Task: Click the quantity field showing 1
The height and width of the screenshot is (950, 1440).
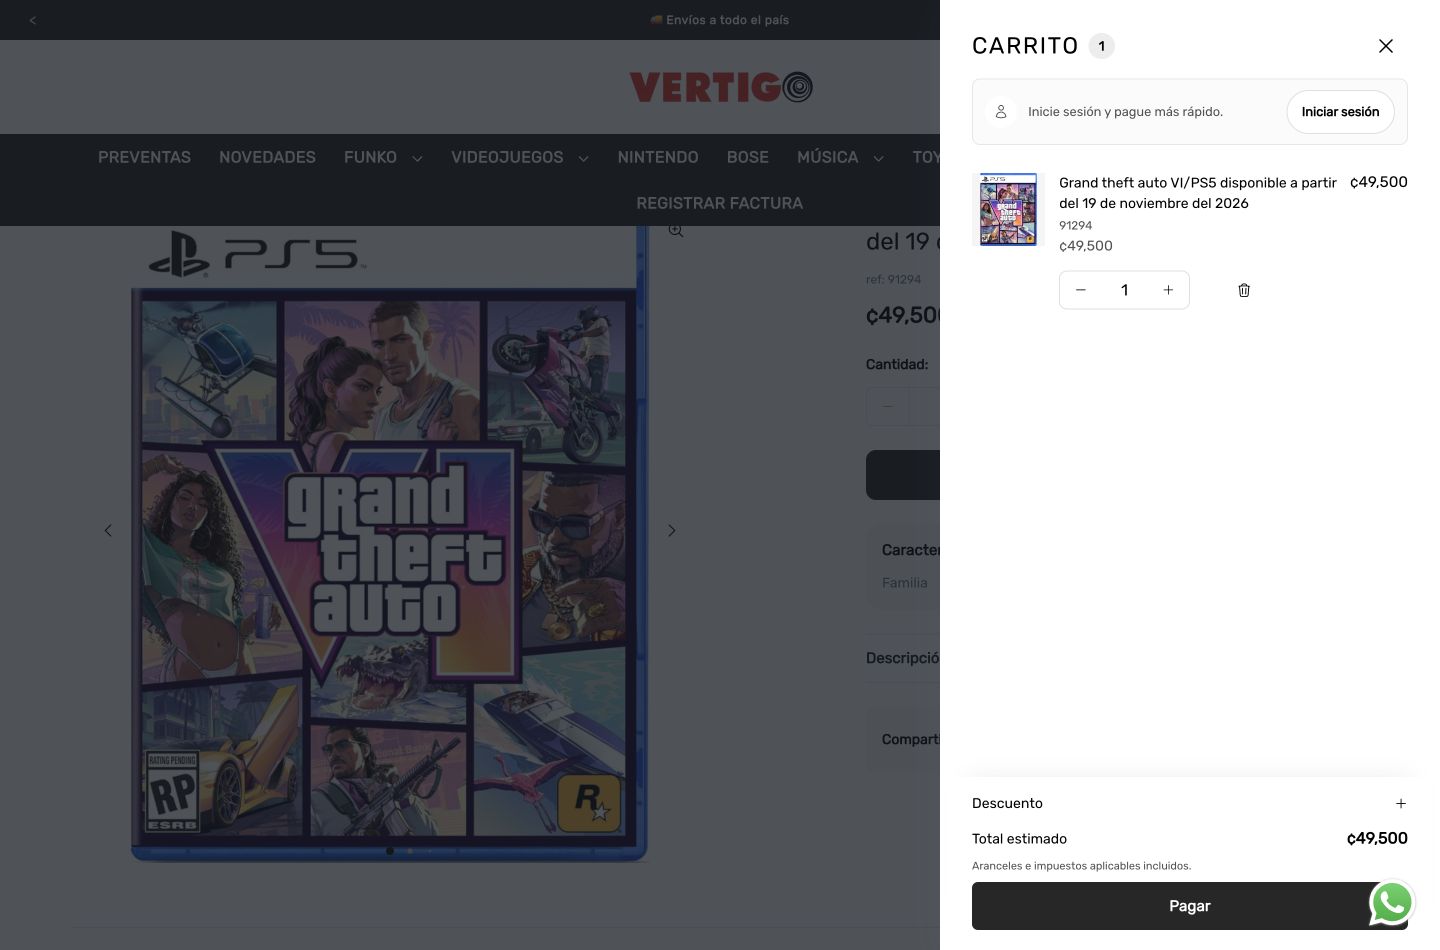Action: (x=1124, y=290)
